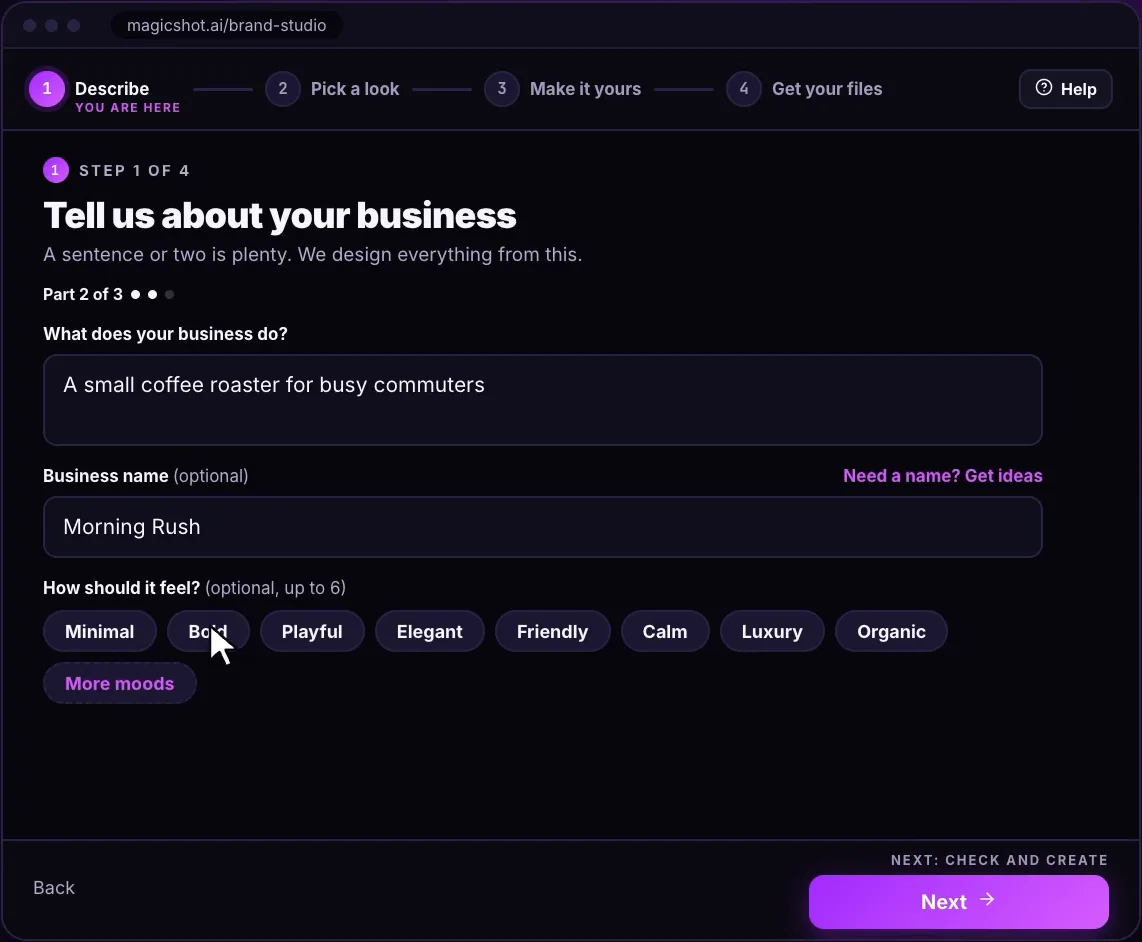
Task: Click the "A sentence or two is plenty" subtitle
Action: click(x=312, y=254)
